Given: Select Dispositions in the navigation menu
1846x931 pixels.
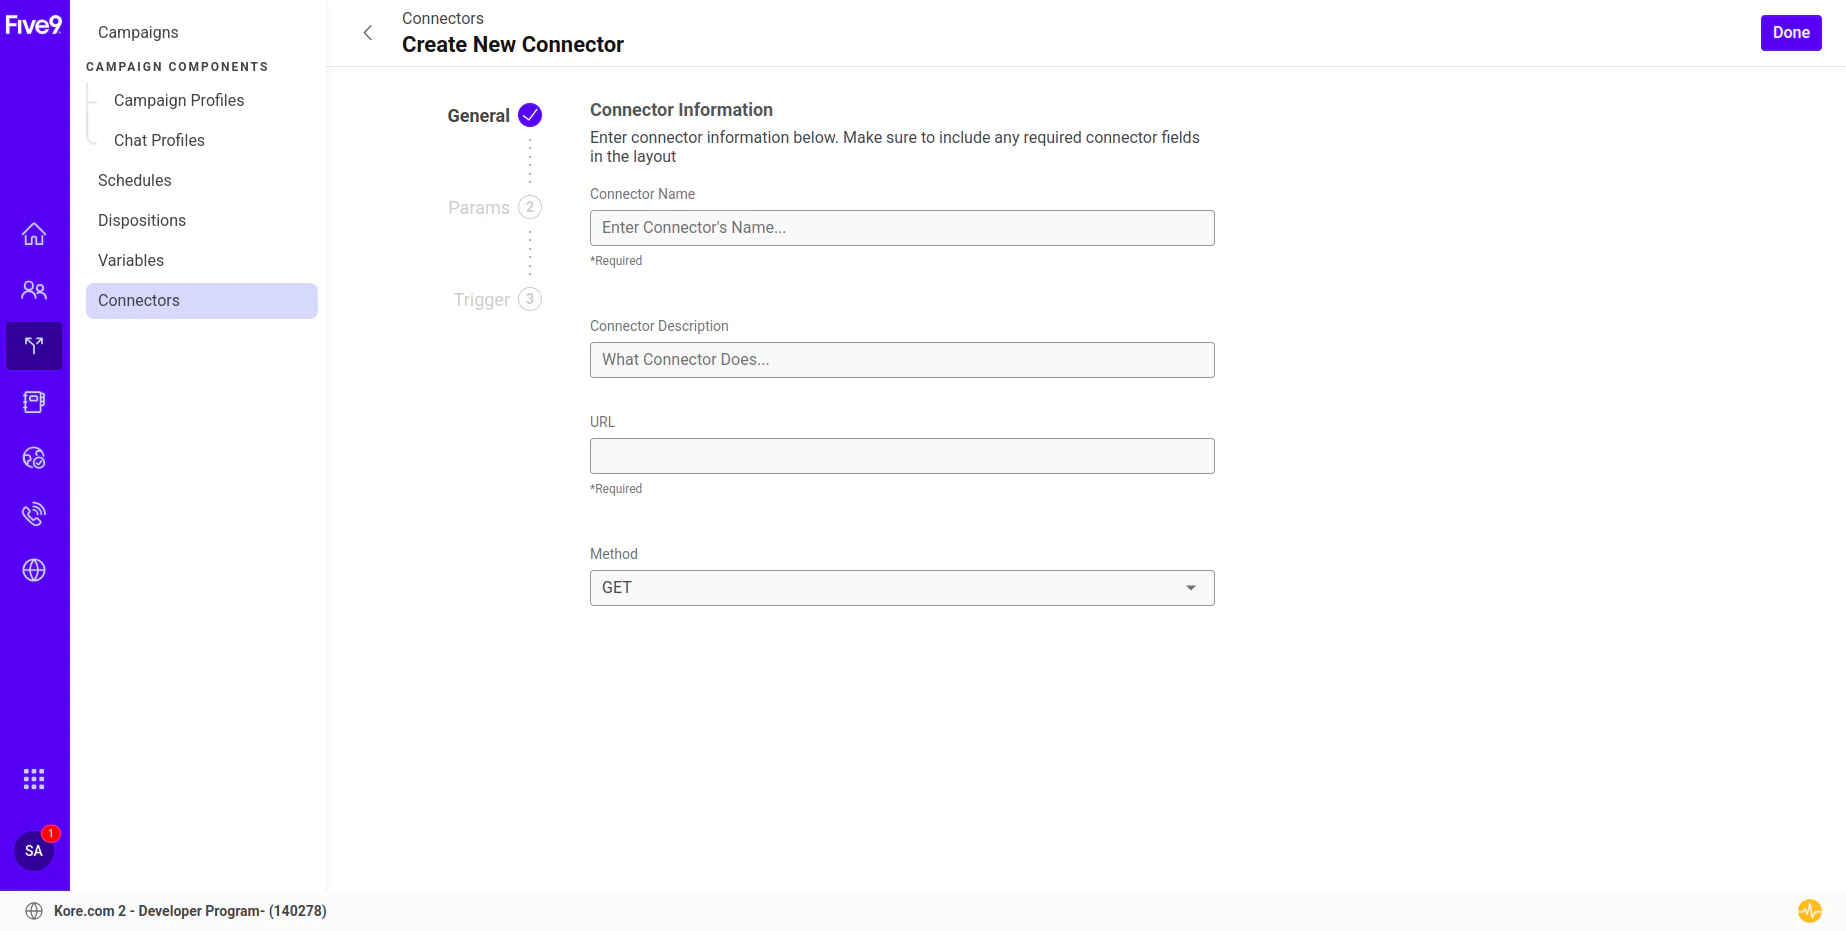Looking at the screenshot, I should (141, 220).
